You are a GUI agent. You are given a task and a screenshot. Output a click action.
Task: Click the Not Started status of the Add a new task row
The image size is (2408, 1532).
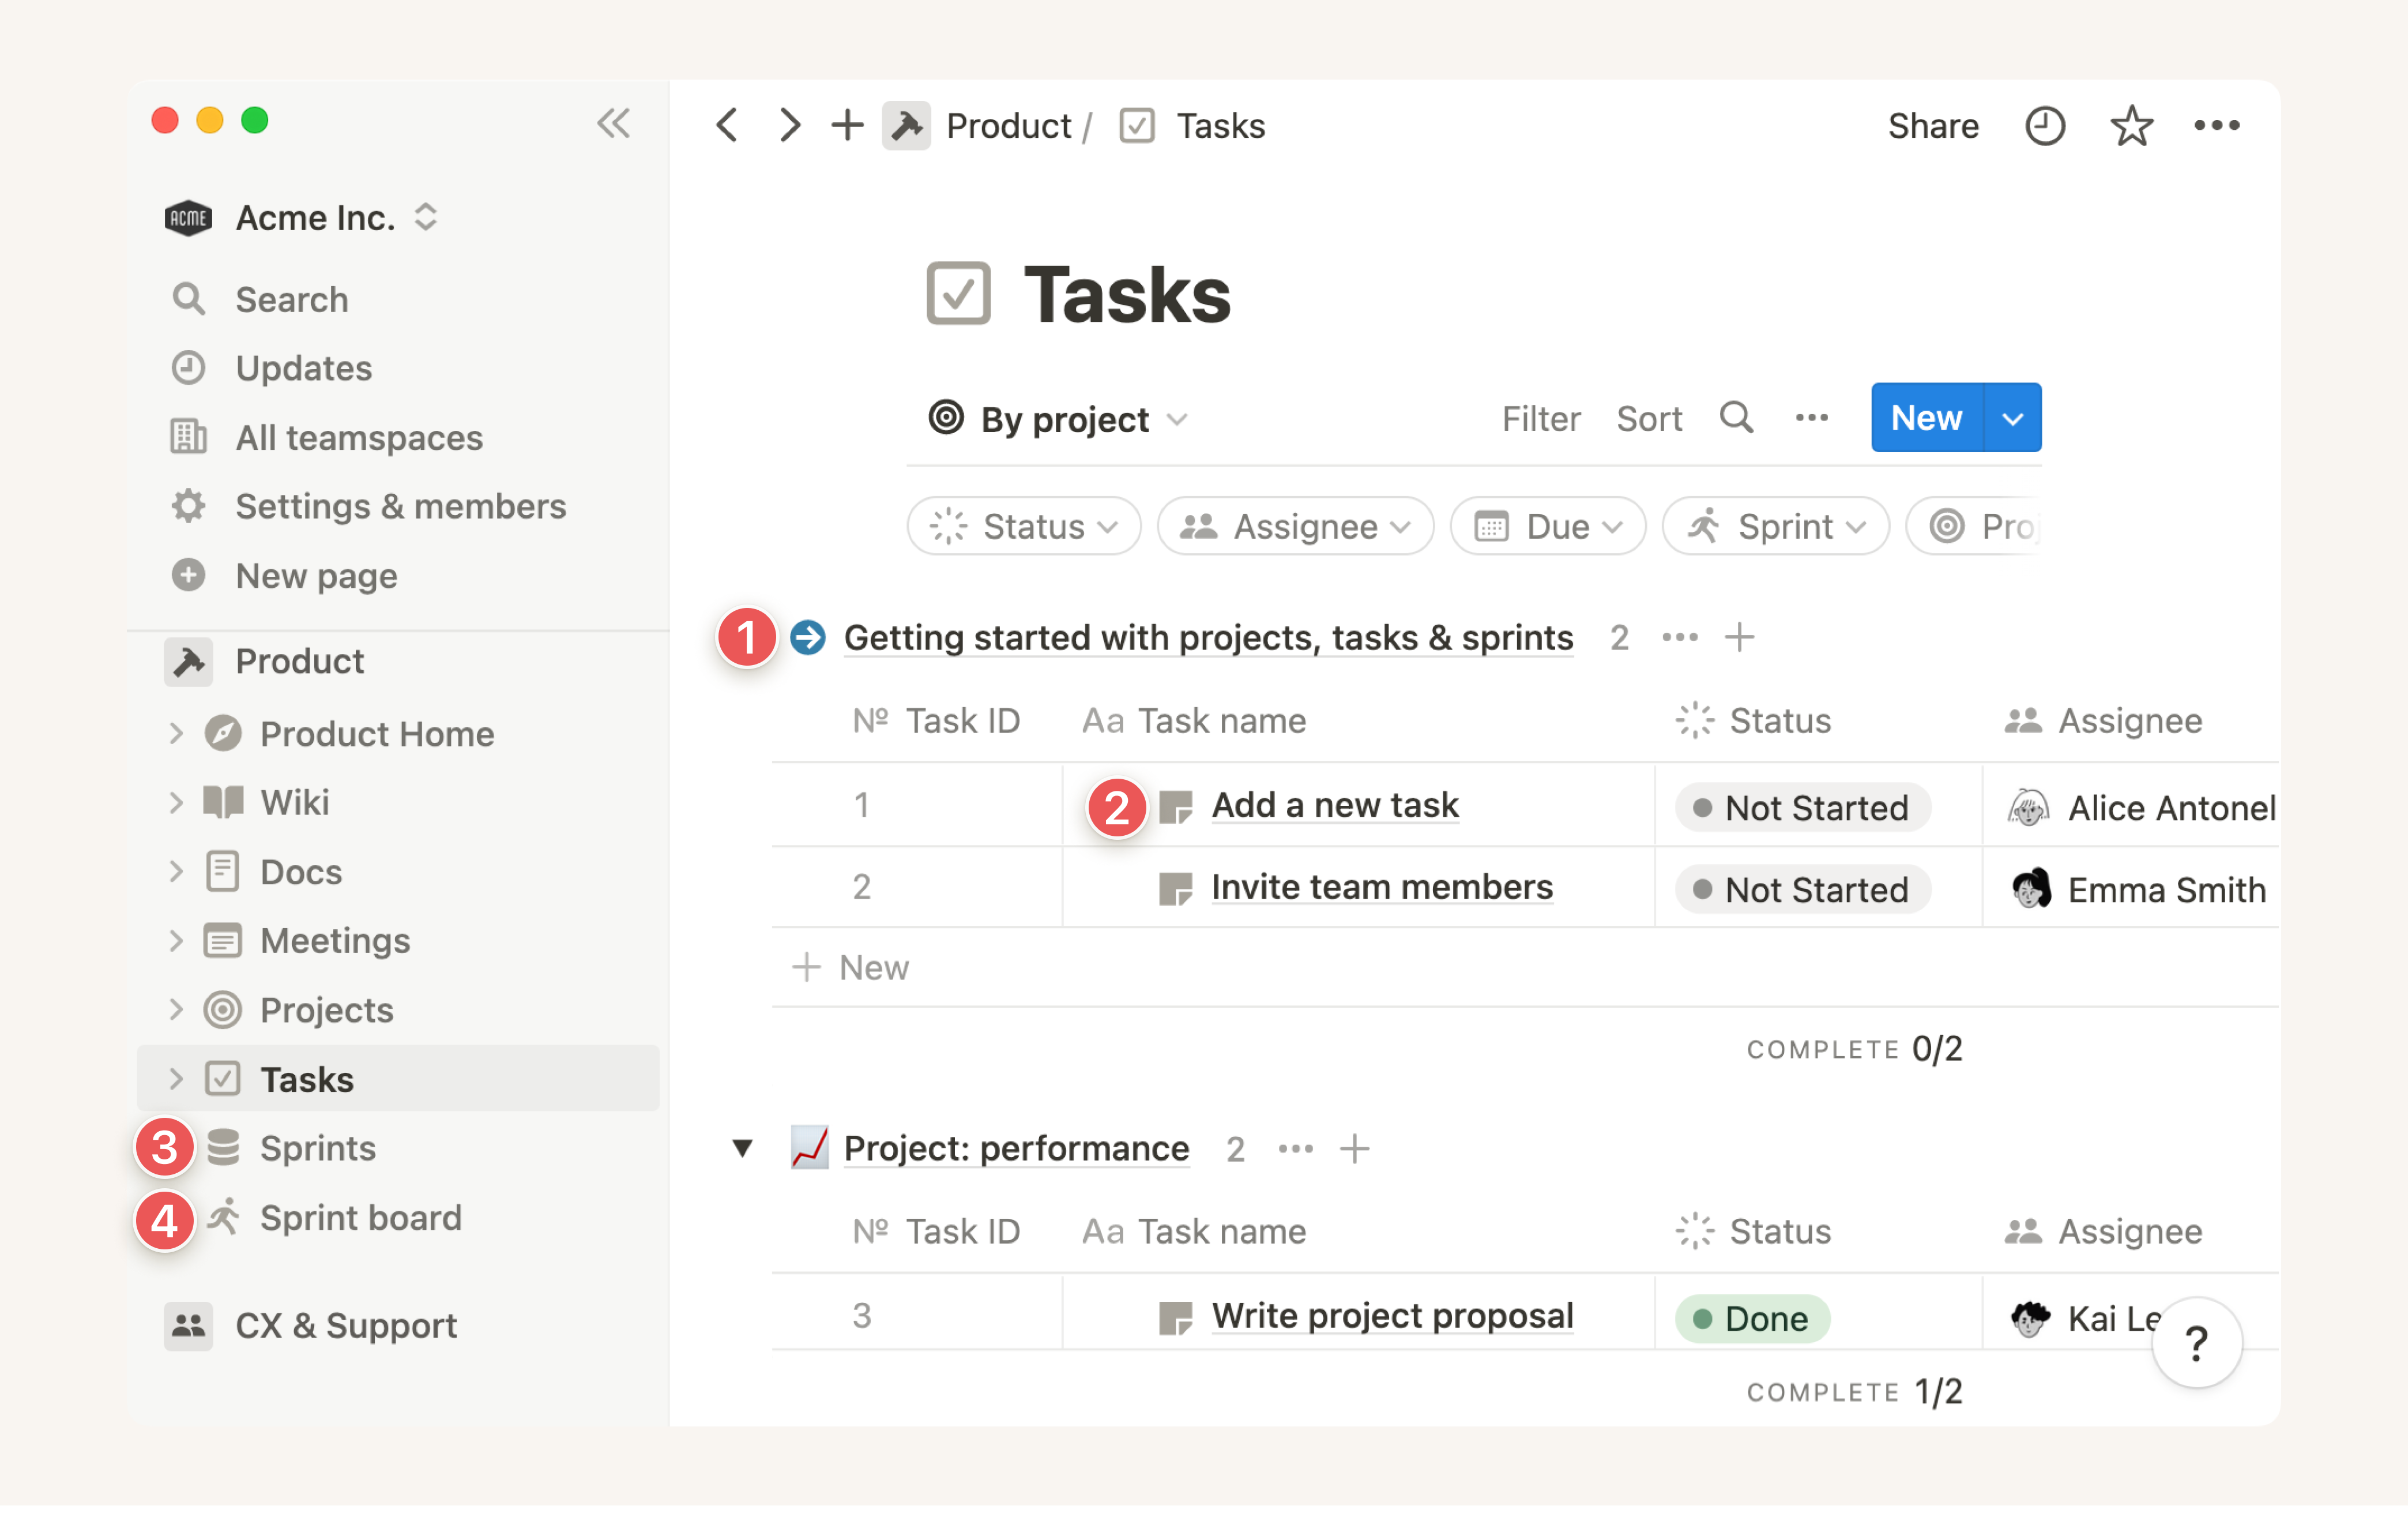coord(1802,808)
